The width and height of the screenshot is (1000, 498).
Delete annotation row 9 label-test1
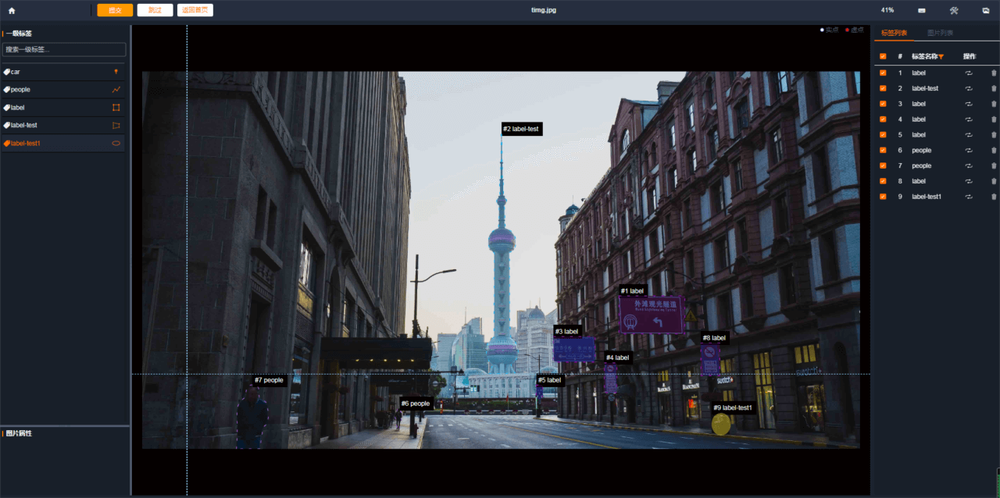pyautogui.click(x=993, y=197)
